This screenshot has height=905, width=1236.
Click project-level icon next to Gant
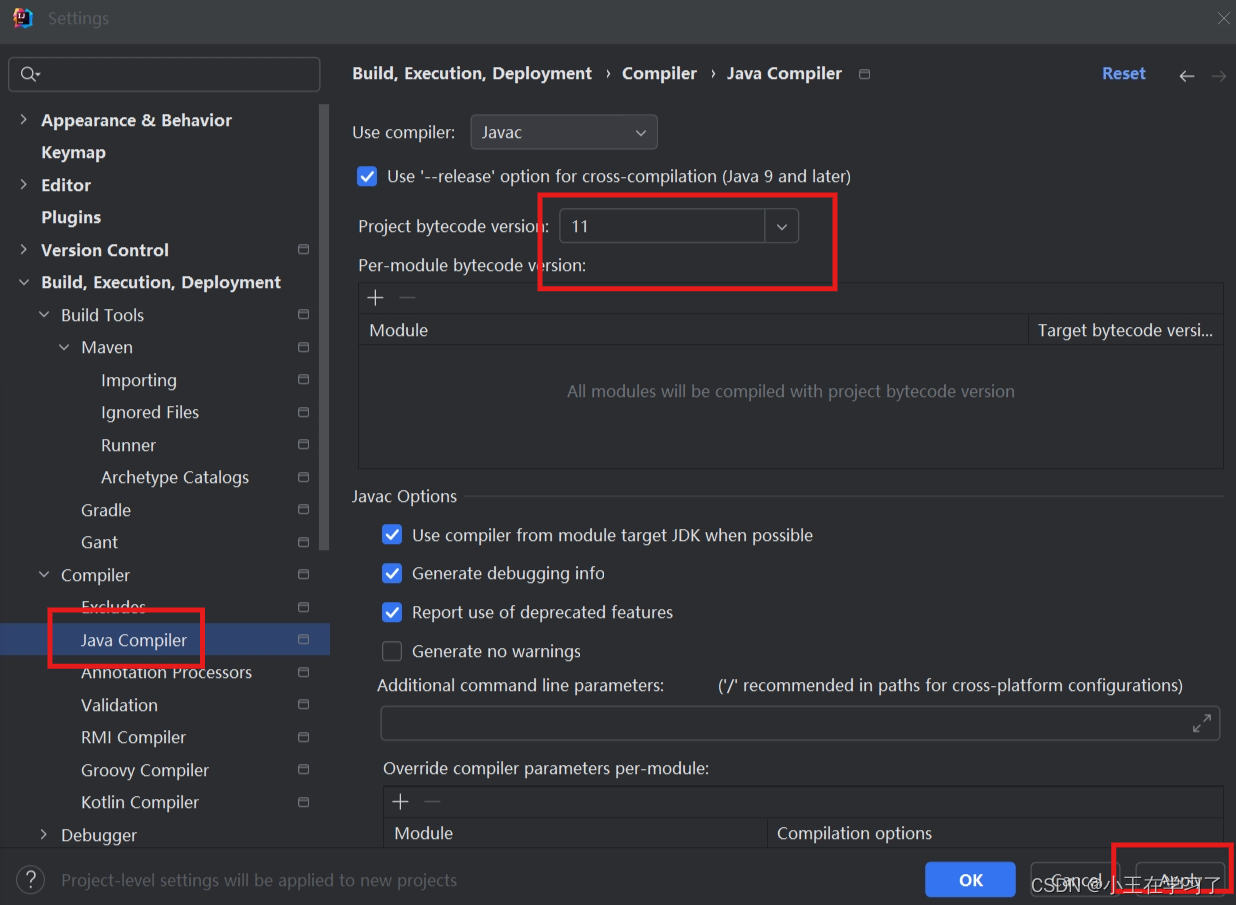tap(303, 542)
